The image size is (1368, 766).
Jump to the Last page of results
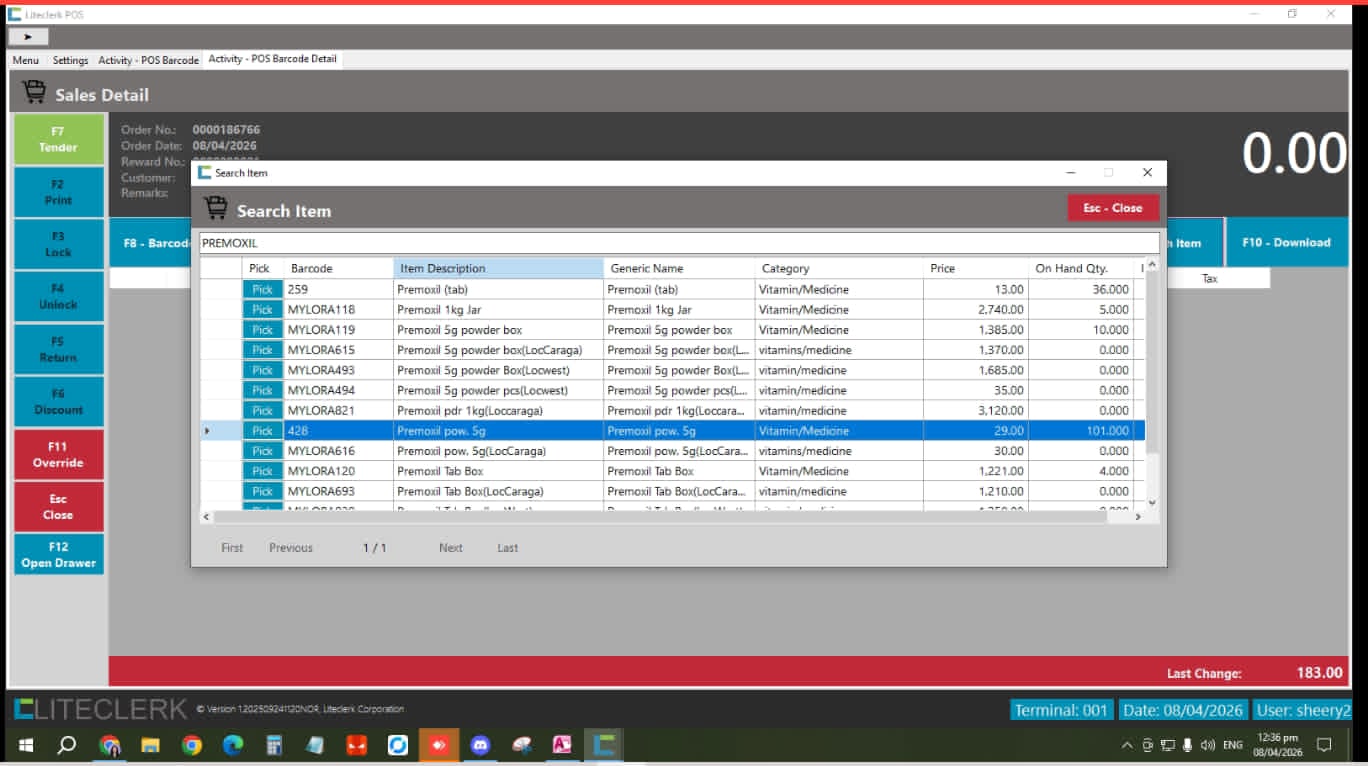click(508, 548)
